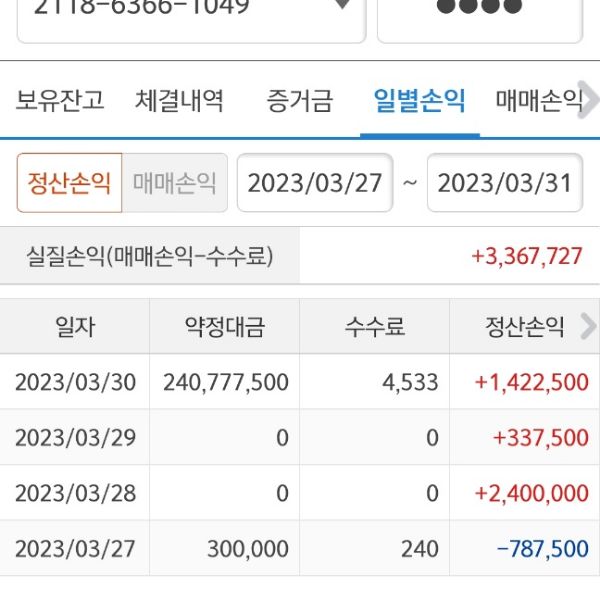Pick start date 2023/03/27

(x=315, y=183)
